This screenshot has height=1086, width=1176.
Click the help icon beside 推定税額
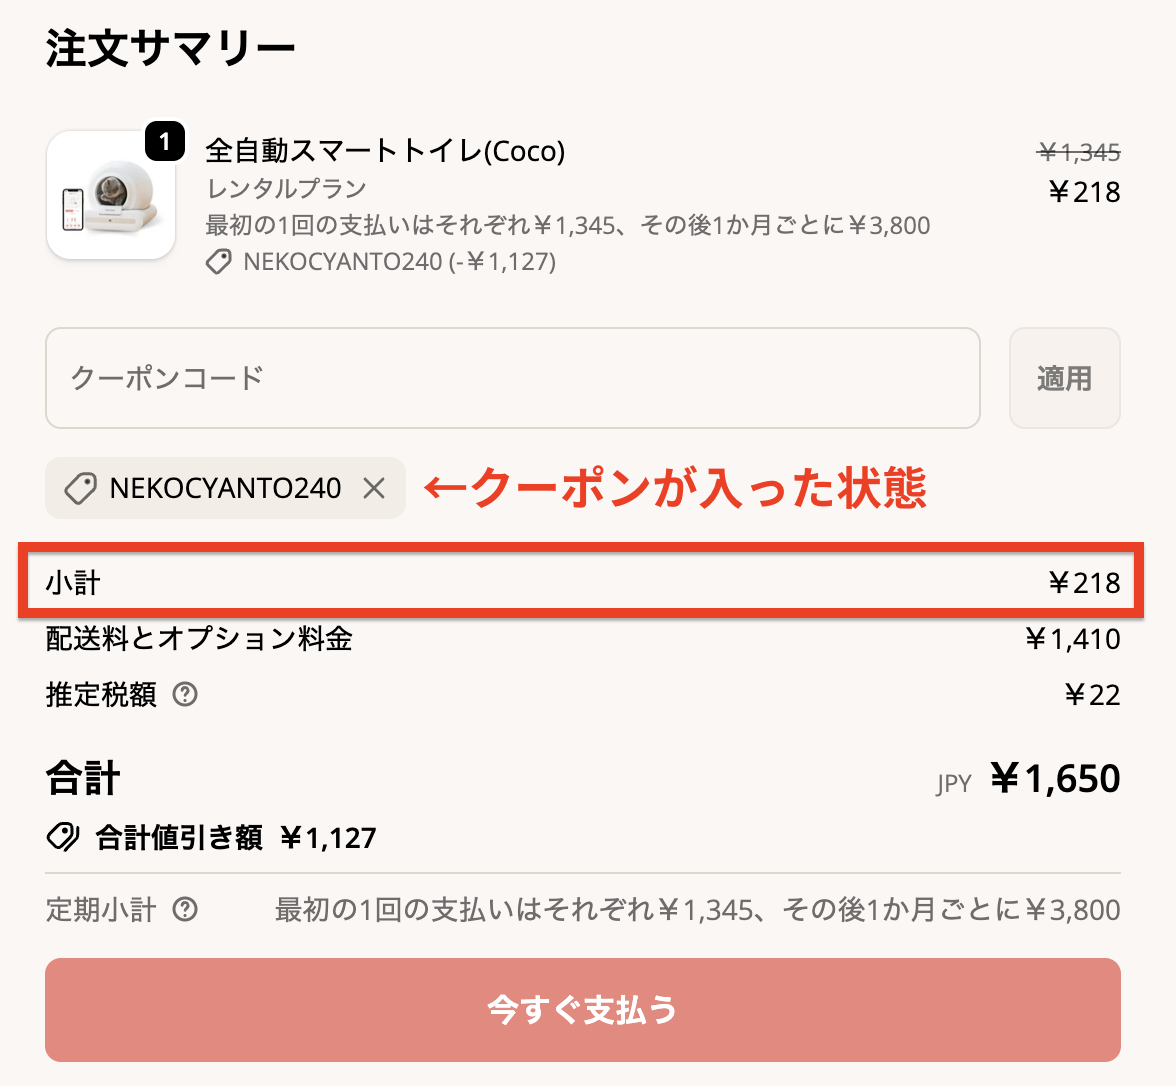(x=185, y=694)
